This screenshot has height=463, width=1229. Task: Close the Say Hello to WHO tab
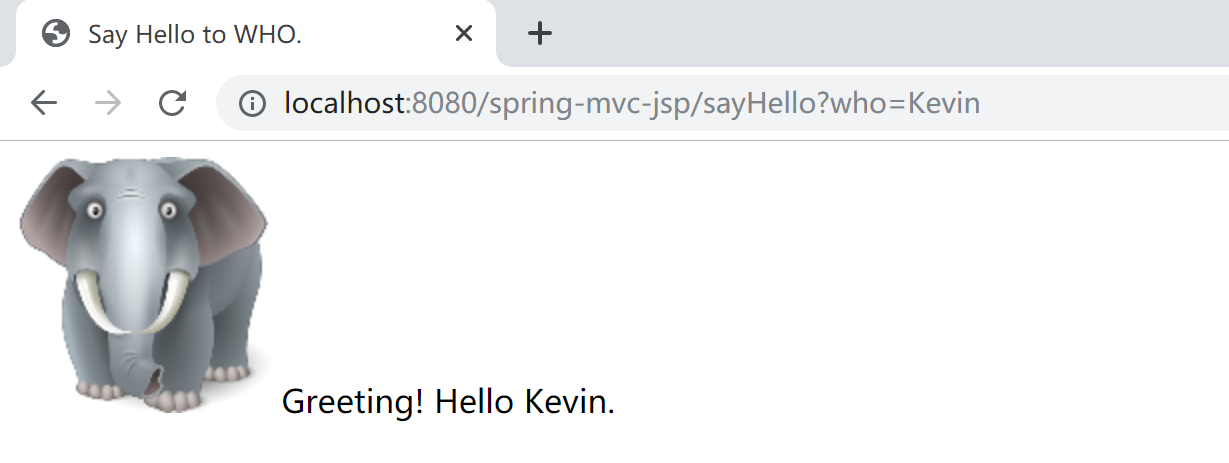tap(464, 34)
